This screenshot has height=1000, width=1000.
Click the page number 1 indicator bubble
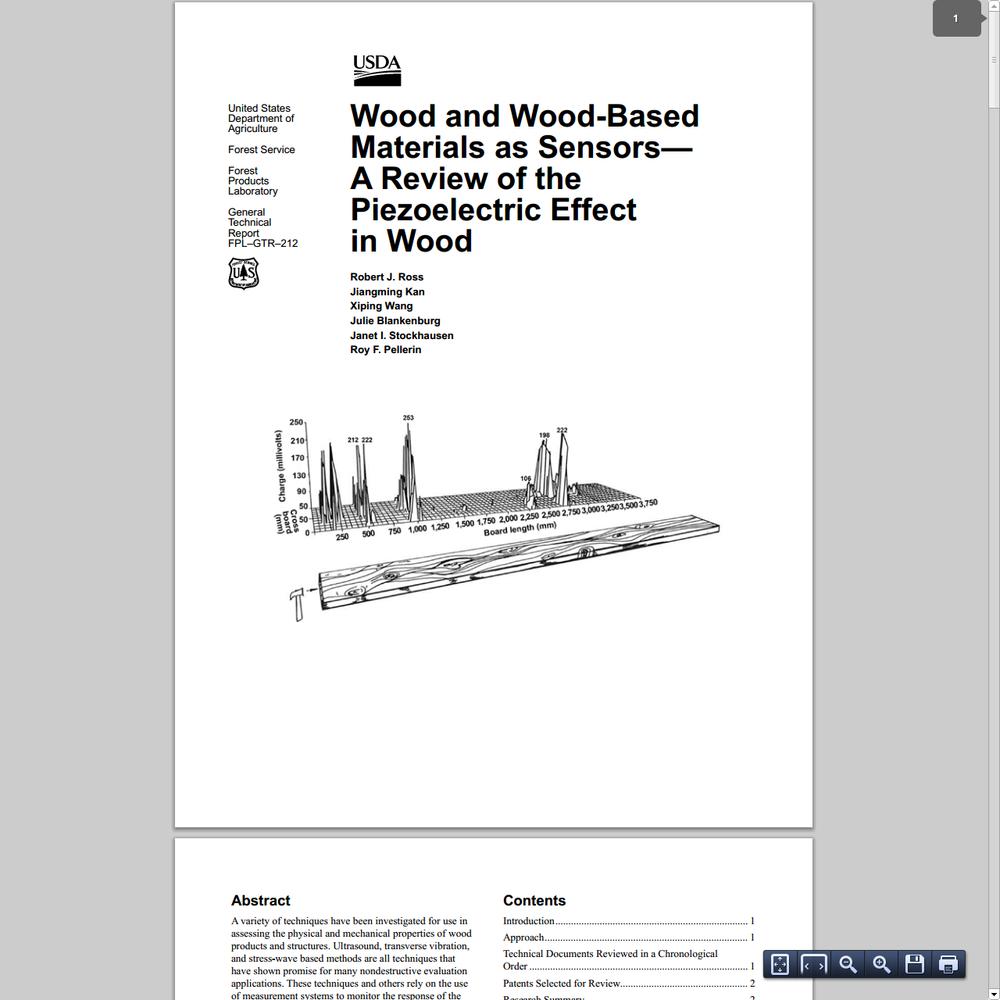click(956, 18)
